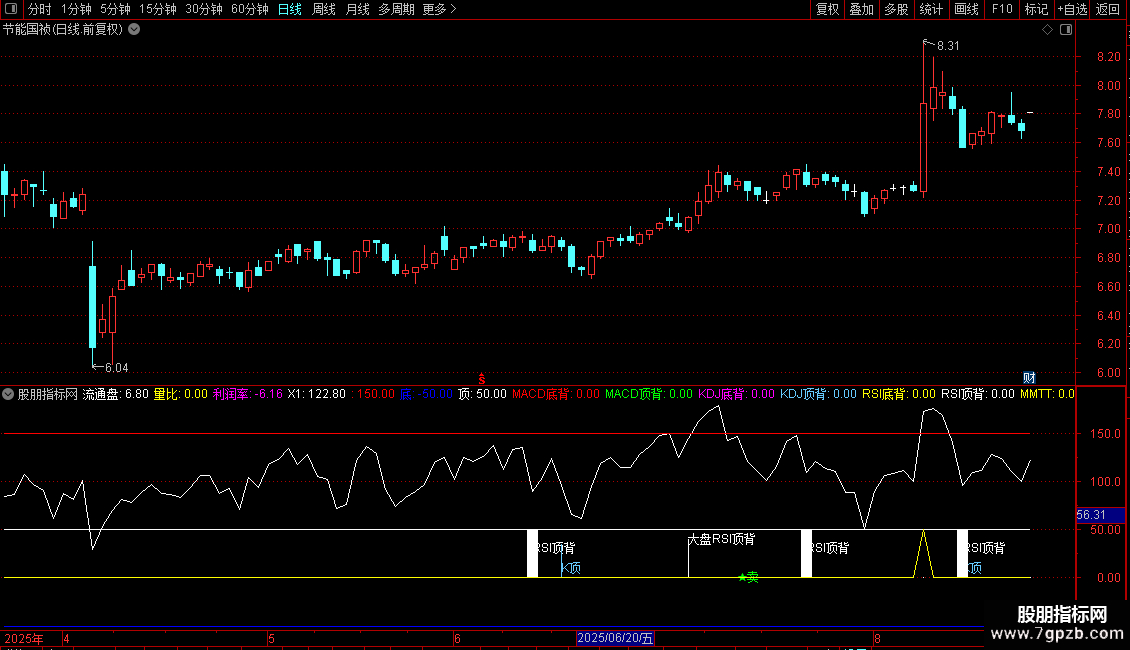This screenshot has width=1130, height=650.
Task: Click the RSI顶背: 0.00 indicator value
Action: [x=978, y=394]
